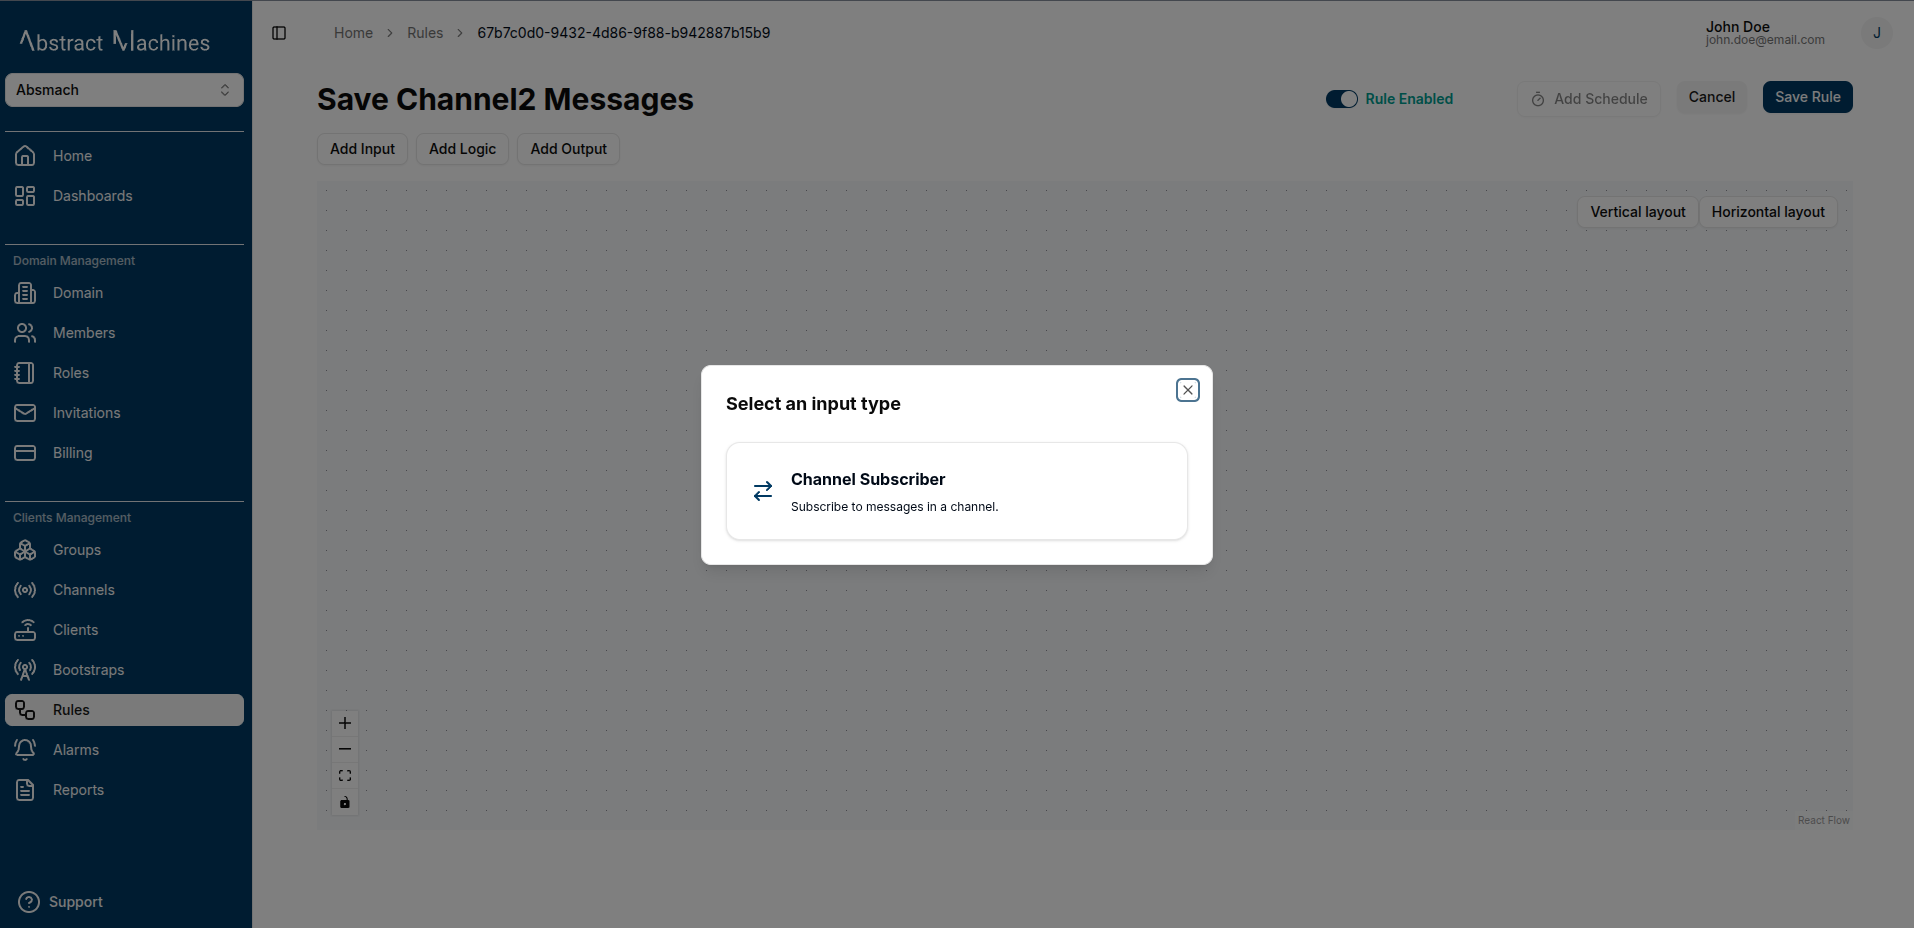The width and height of the screenshot is (1914, 928).
Task: Click the Cancel button
Action: tap(1711, 97)
